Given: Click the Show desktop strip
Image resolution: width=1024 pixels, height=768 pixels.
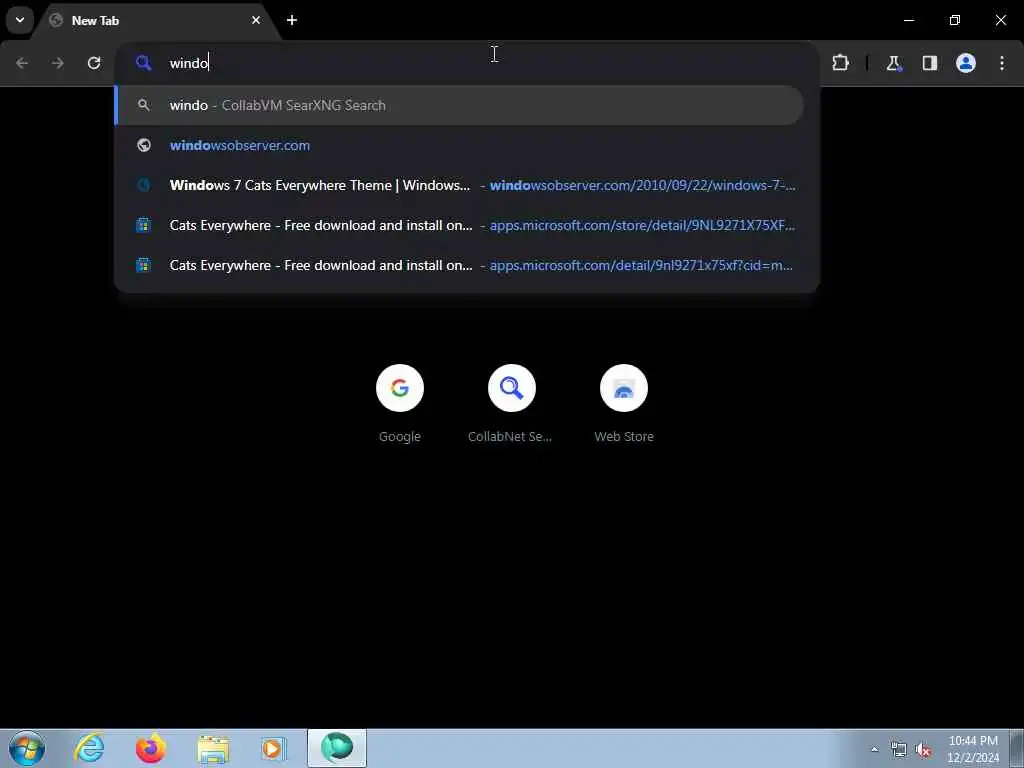Looking at the screenshot, I should (1017, 748).
